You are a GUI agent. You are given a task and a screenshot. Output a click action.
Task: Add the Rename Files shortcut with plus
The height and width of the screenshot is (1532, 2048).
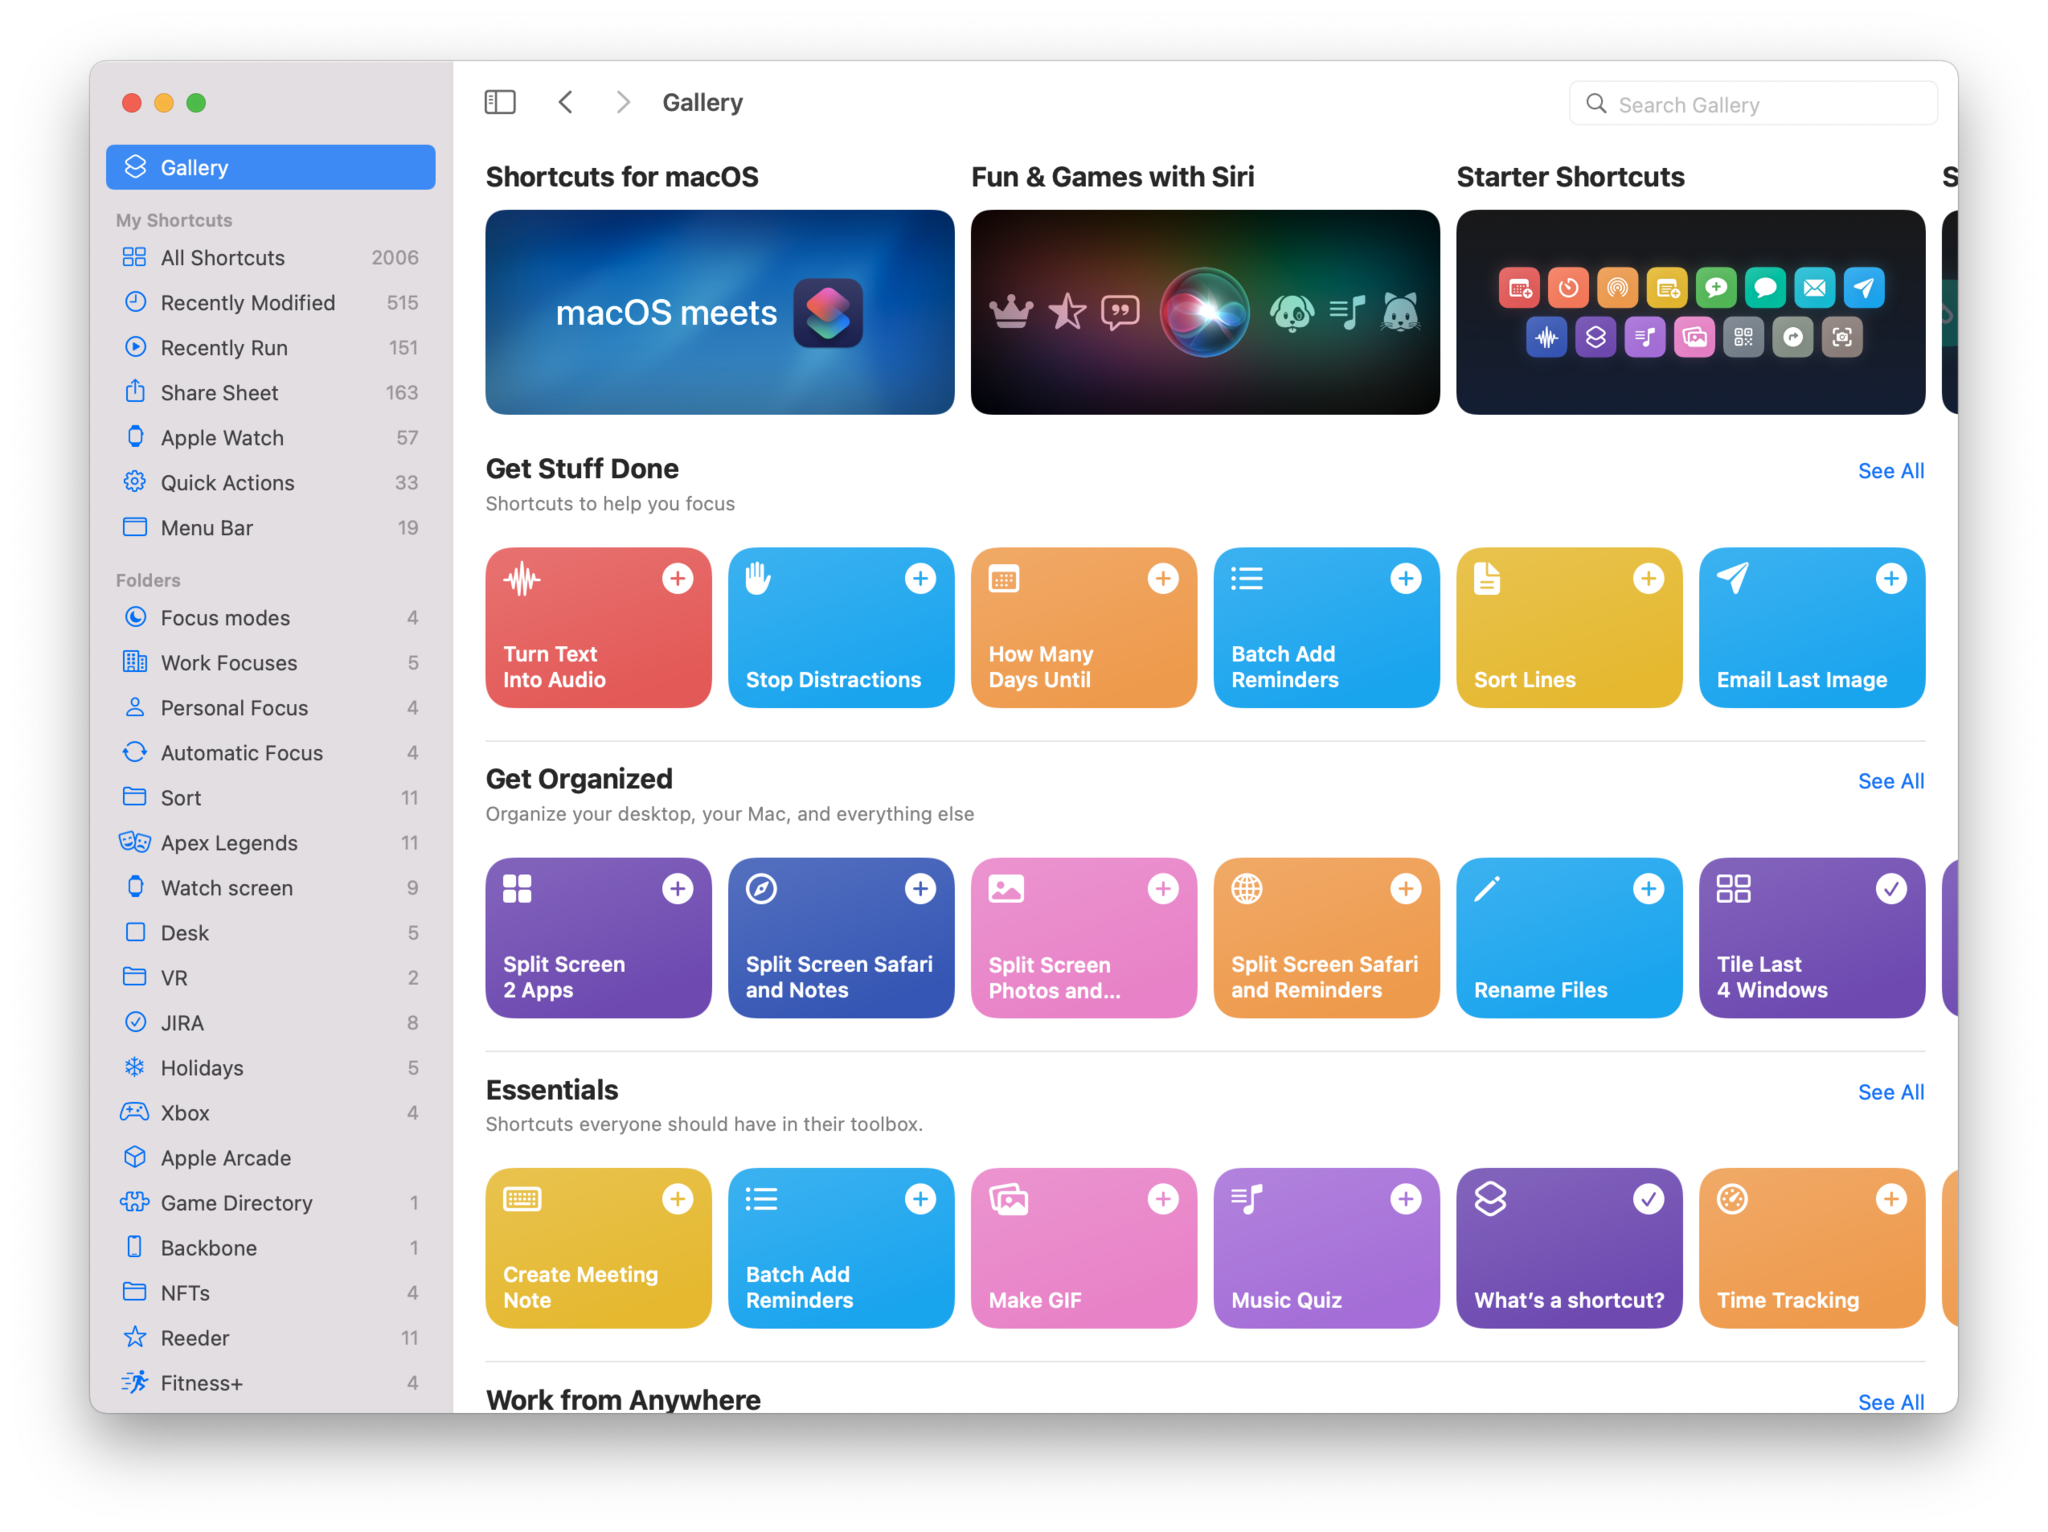pos(1648,889)
